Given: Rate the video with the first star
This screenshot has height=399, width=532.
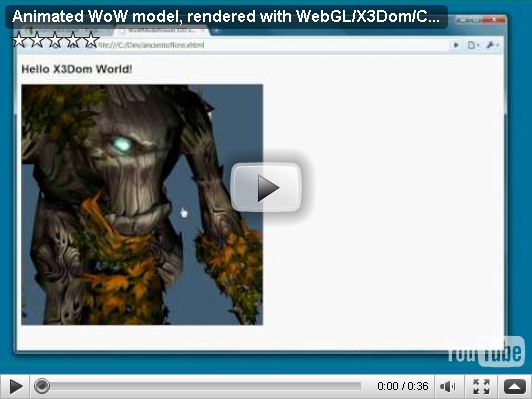Looking at the screenshot, I should 19,40.
